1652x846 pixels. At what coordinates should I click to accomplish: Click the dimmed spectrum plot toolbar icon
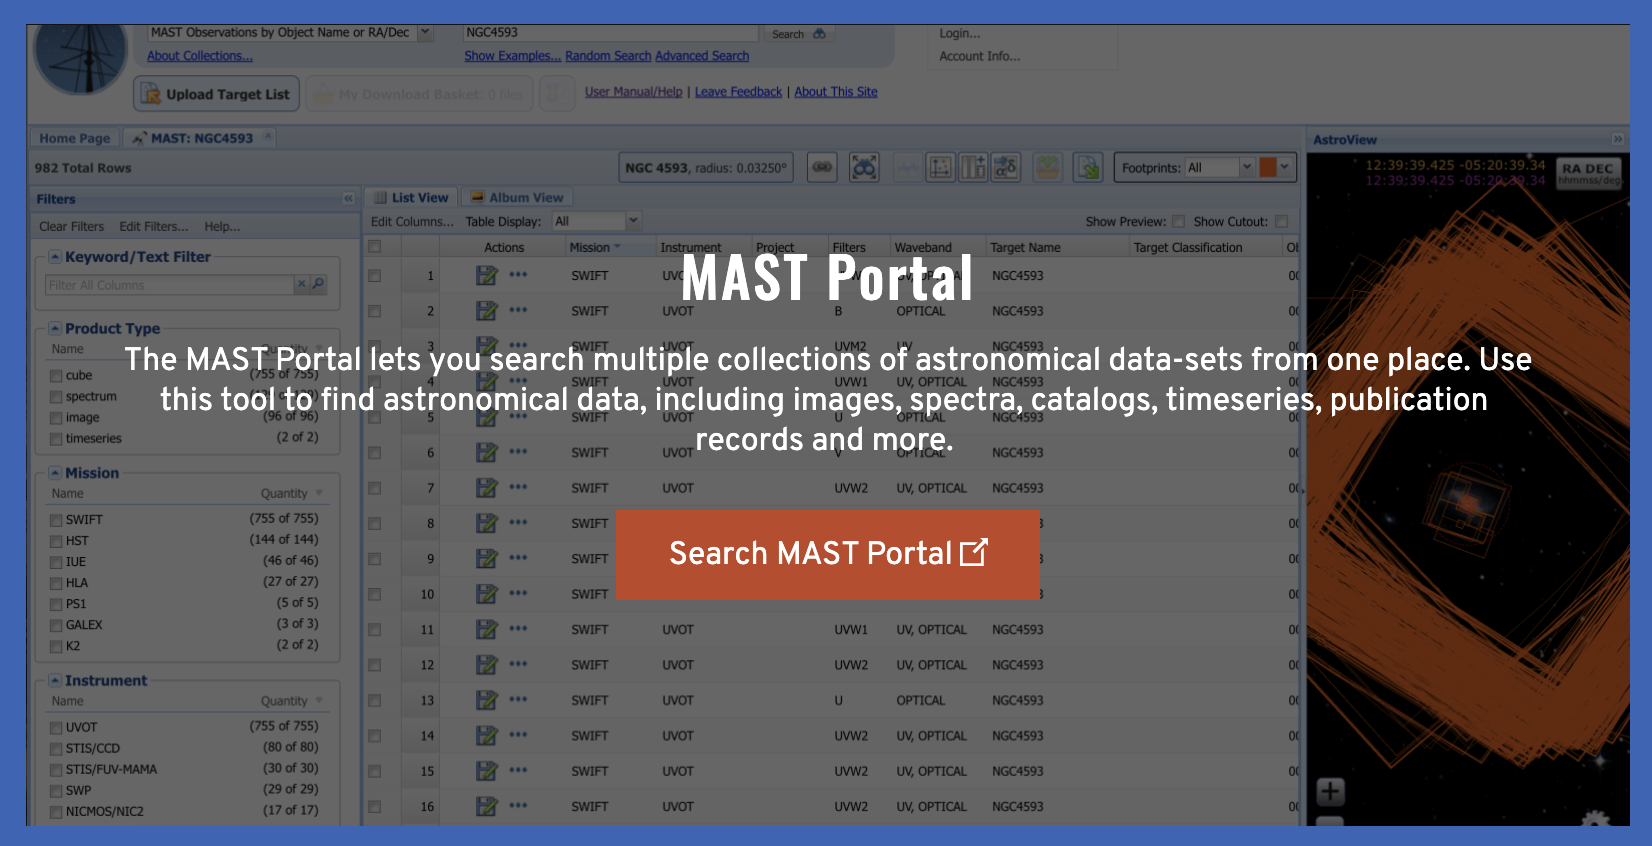(907, 167)
